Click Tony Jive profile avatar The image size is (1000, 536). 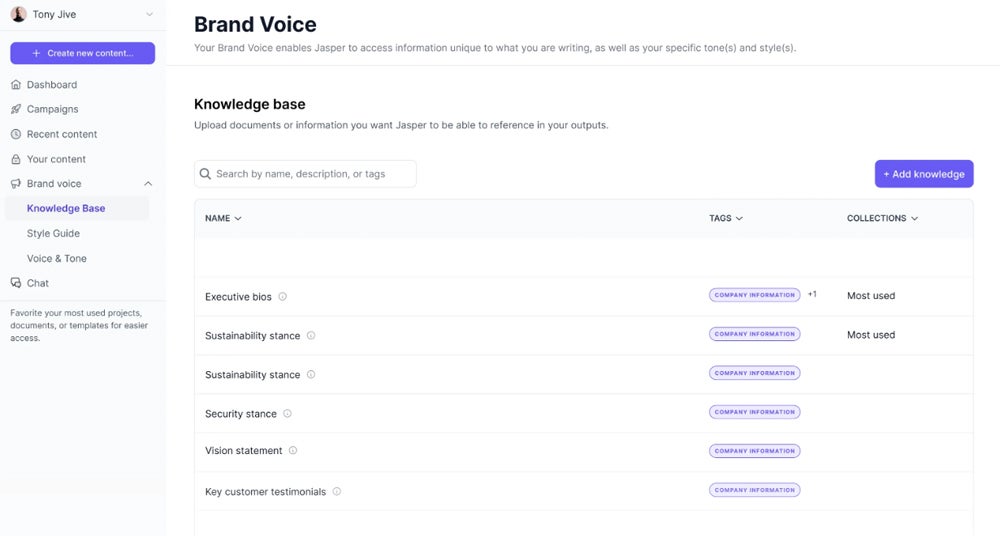18,14
